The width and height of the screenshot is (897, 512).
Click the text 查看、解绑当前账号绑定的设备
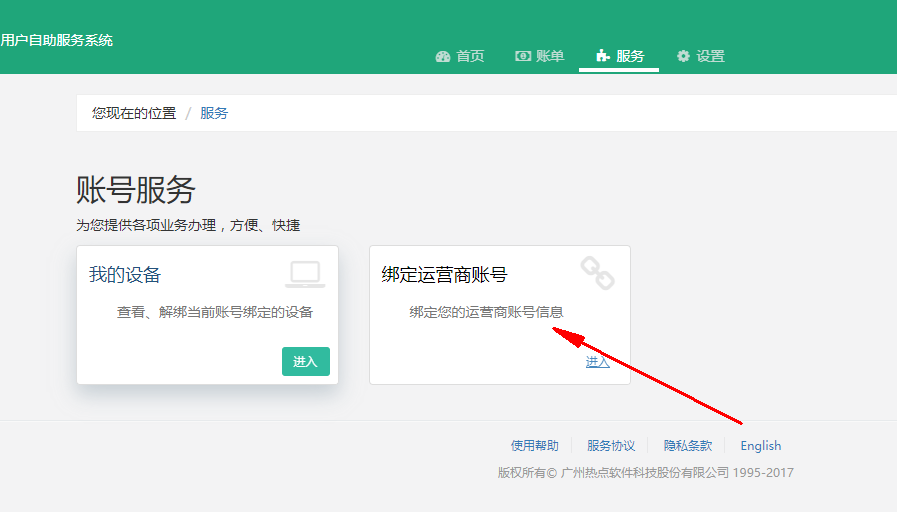pos(215,312)
